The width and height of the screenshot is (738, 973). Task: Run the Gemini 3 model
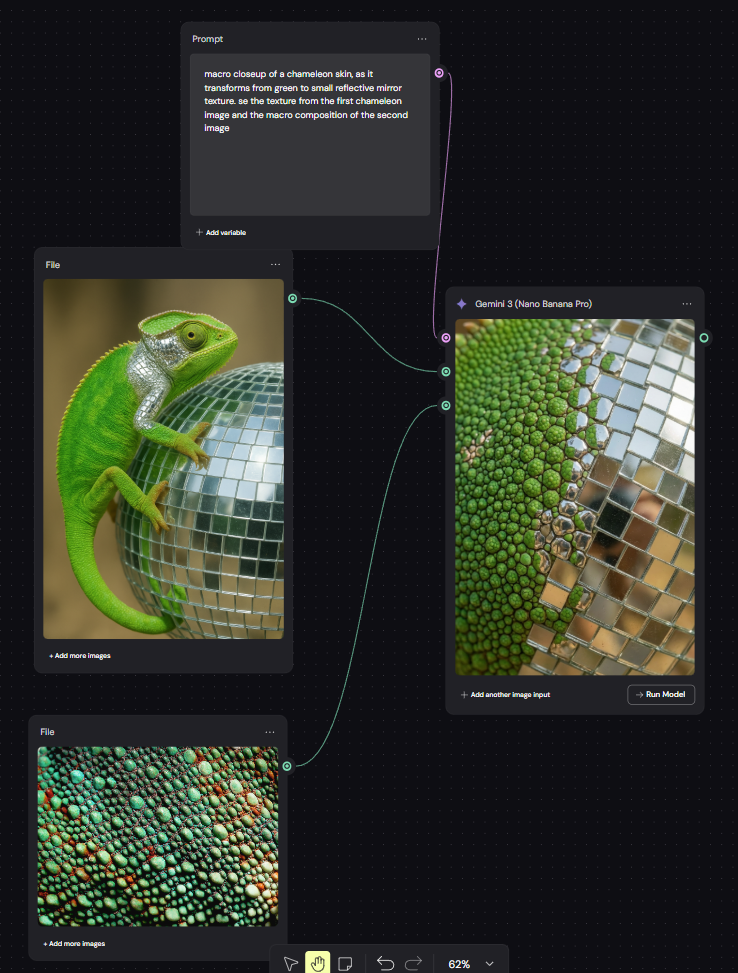pos(661,694)
